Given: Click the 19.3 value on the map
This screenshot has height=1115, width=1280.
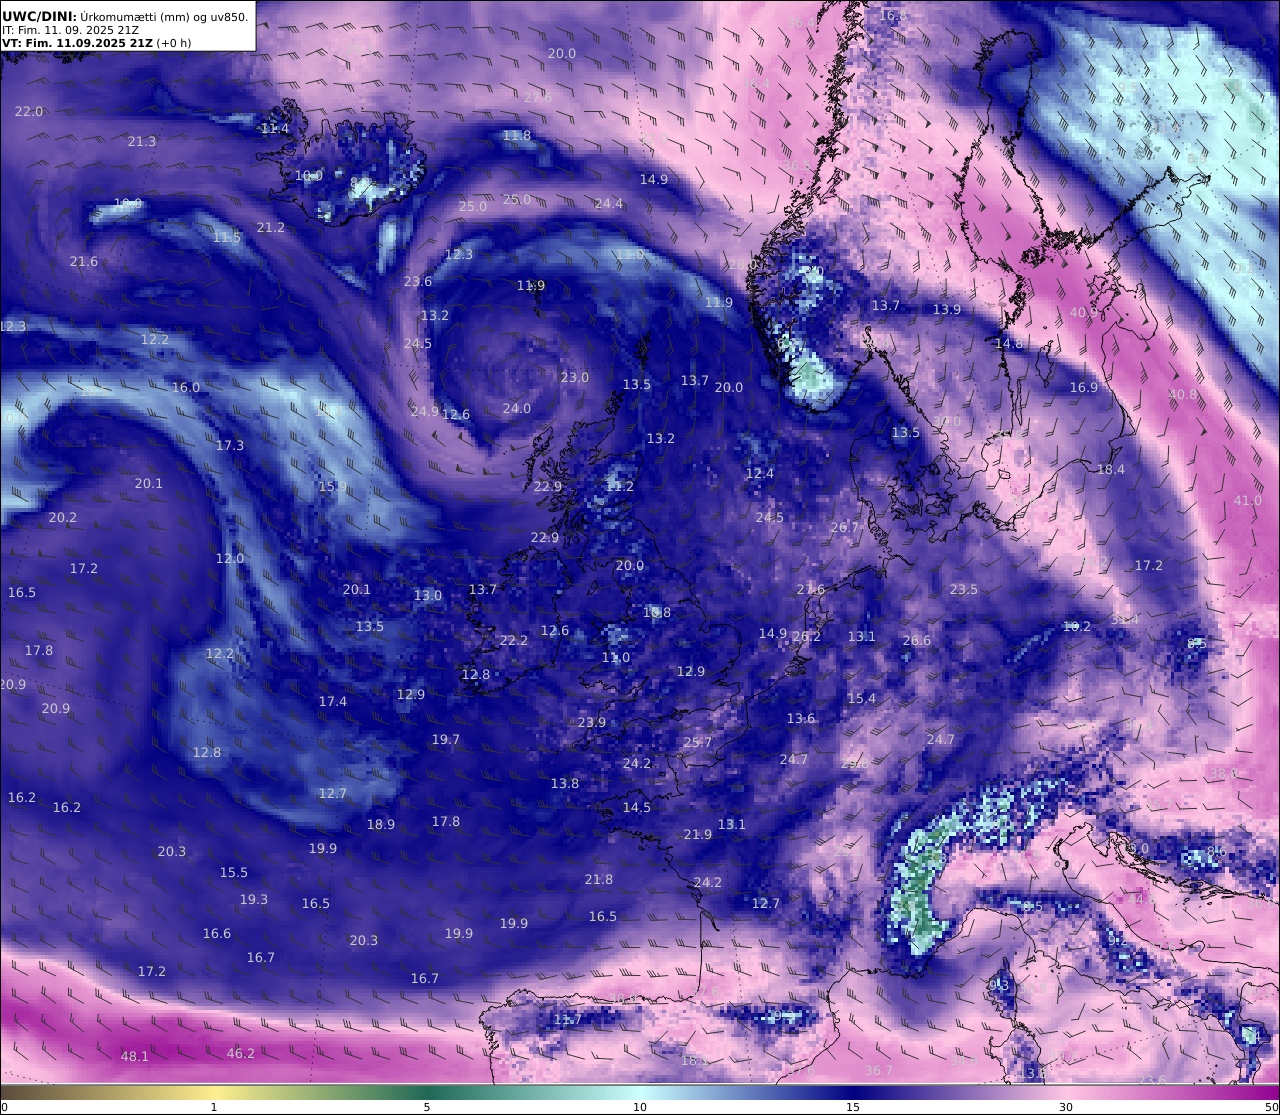Looking at the screenshot, I should tap(254, 899).
